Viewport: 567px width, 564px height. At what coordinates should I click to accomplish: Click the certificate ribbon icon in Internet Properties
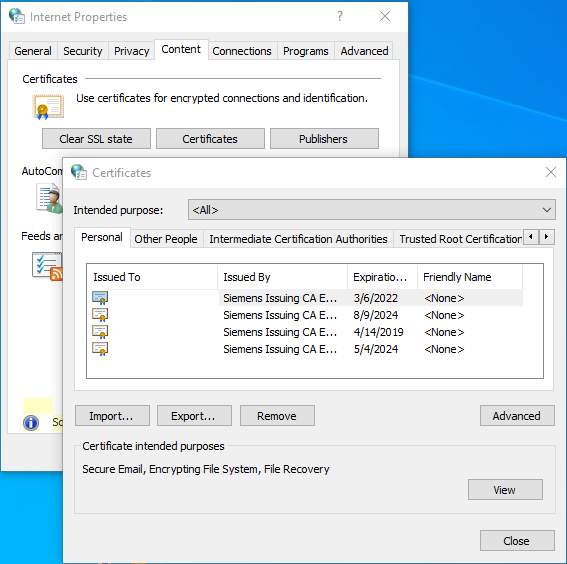pyautogui.click(x=48, y=107)
